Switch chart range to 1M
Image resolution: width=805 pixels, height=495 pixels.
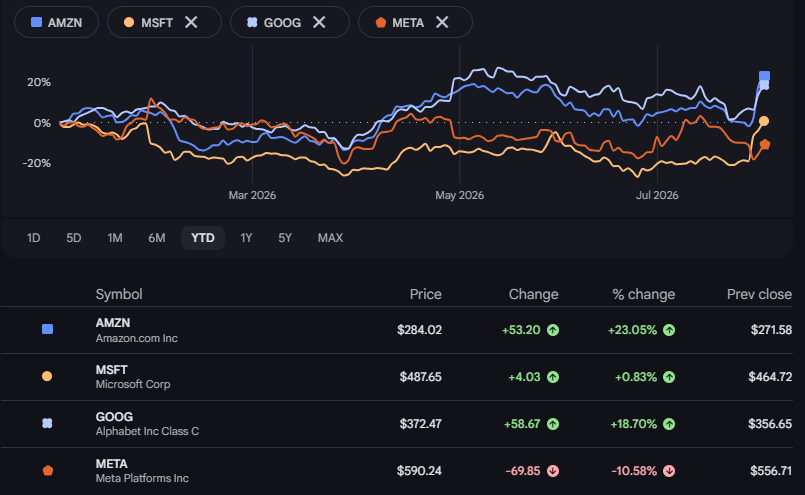coord(114,238)
